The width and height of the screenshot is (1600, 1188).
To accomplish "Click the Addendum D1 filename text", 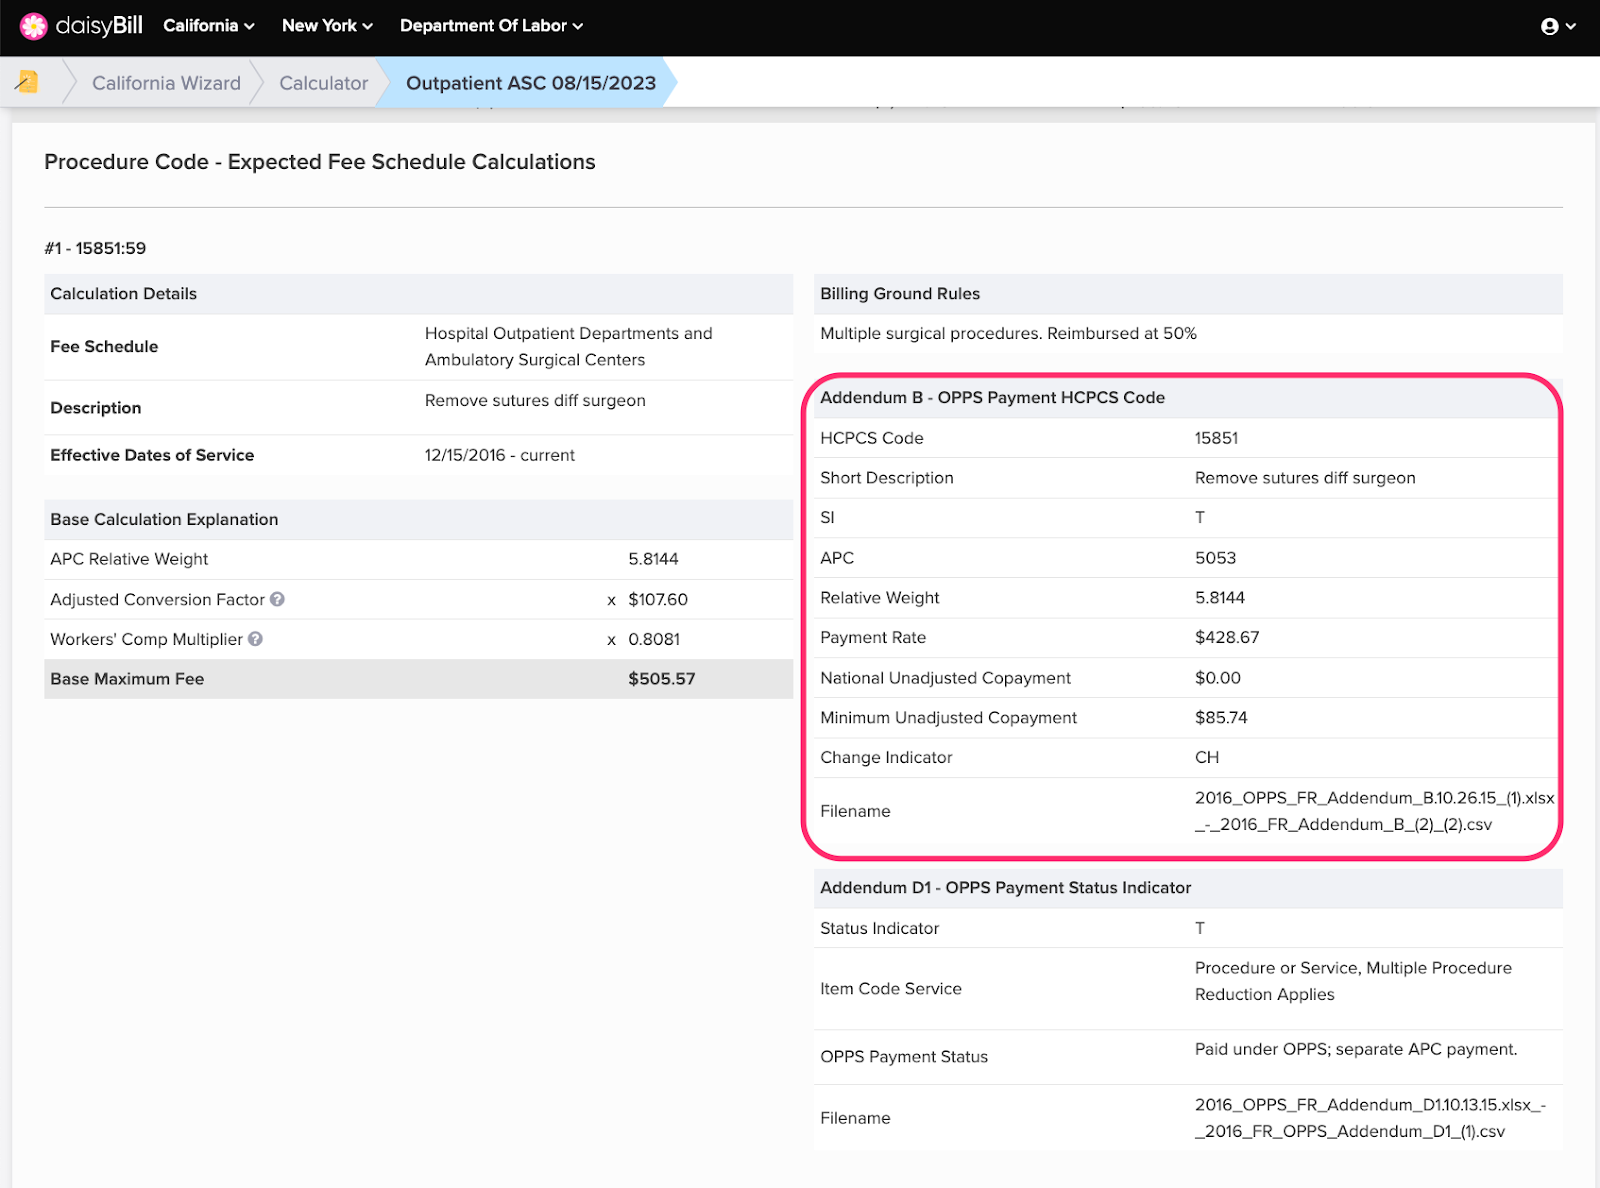I will 1369,1118.
